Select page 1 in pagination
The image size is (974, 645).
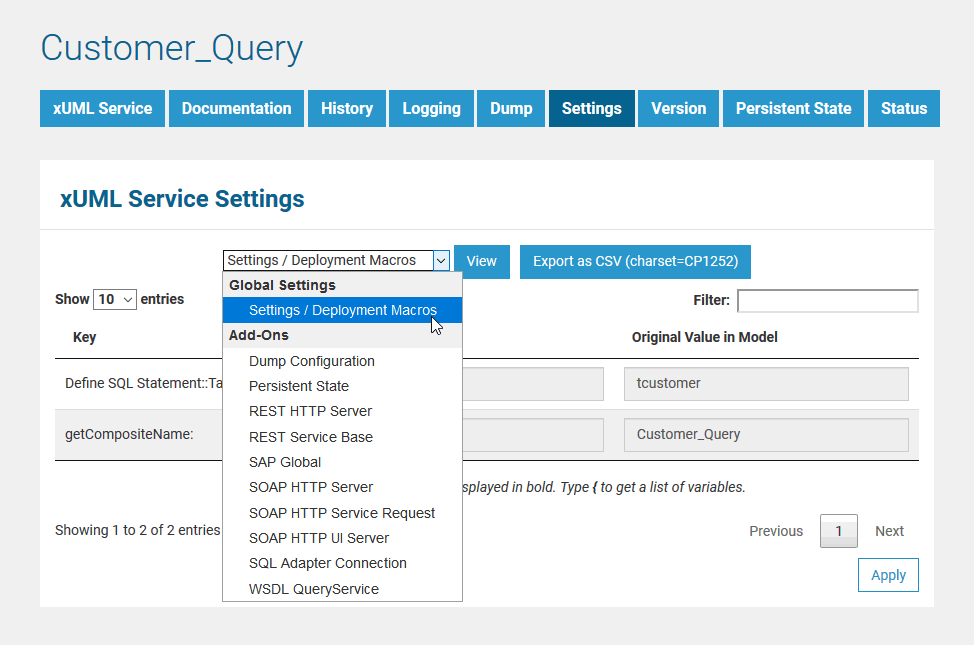(x=839, y=531)
